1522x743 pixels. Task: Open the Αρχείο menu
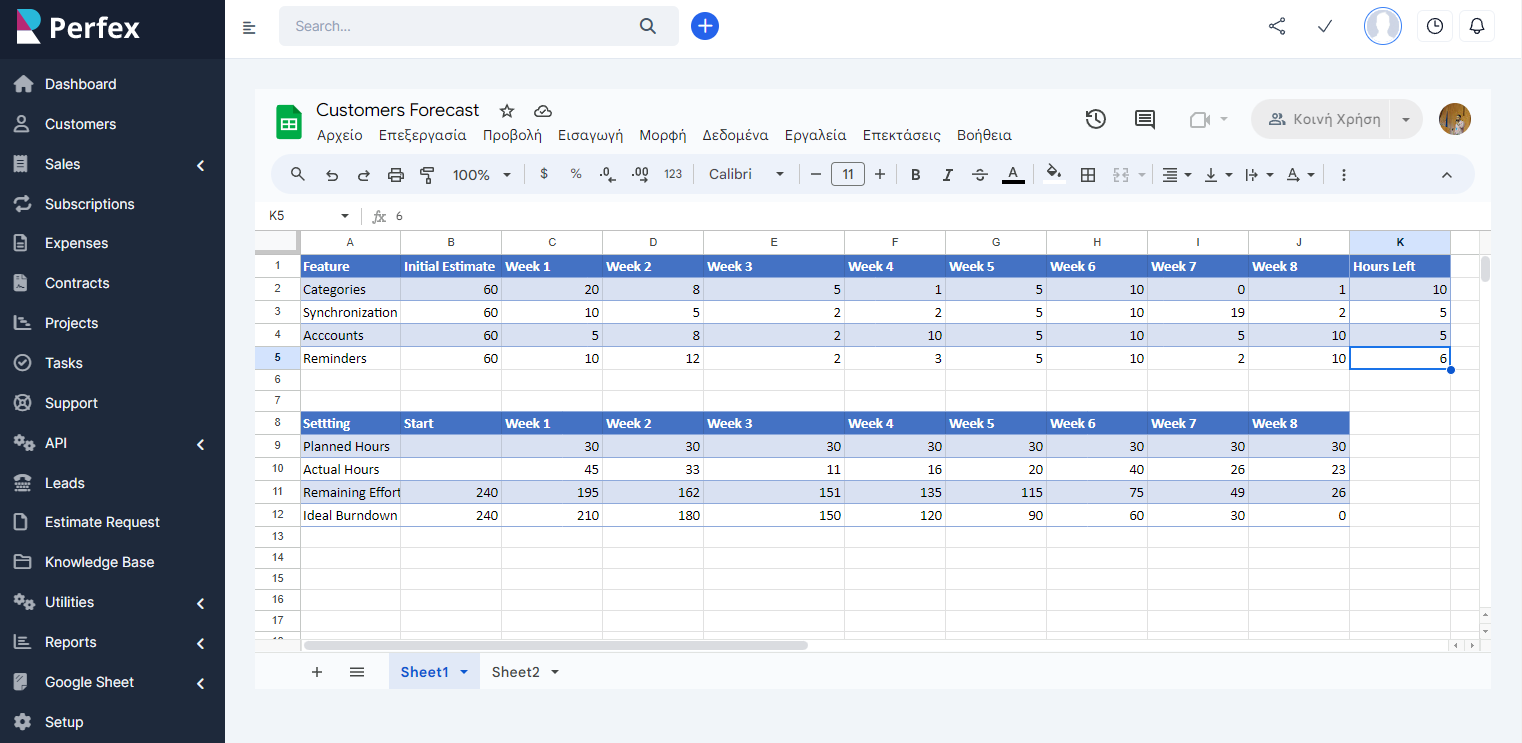pyautogui.click(x=340, y=135)
